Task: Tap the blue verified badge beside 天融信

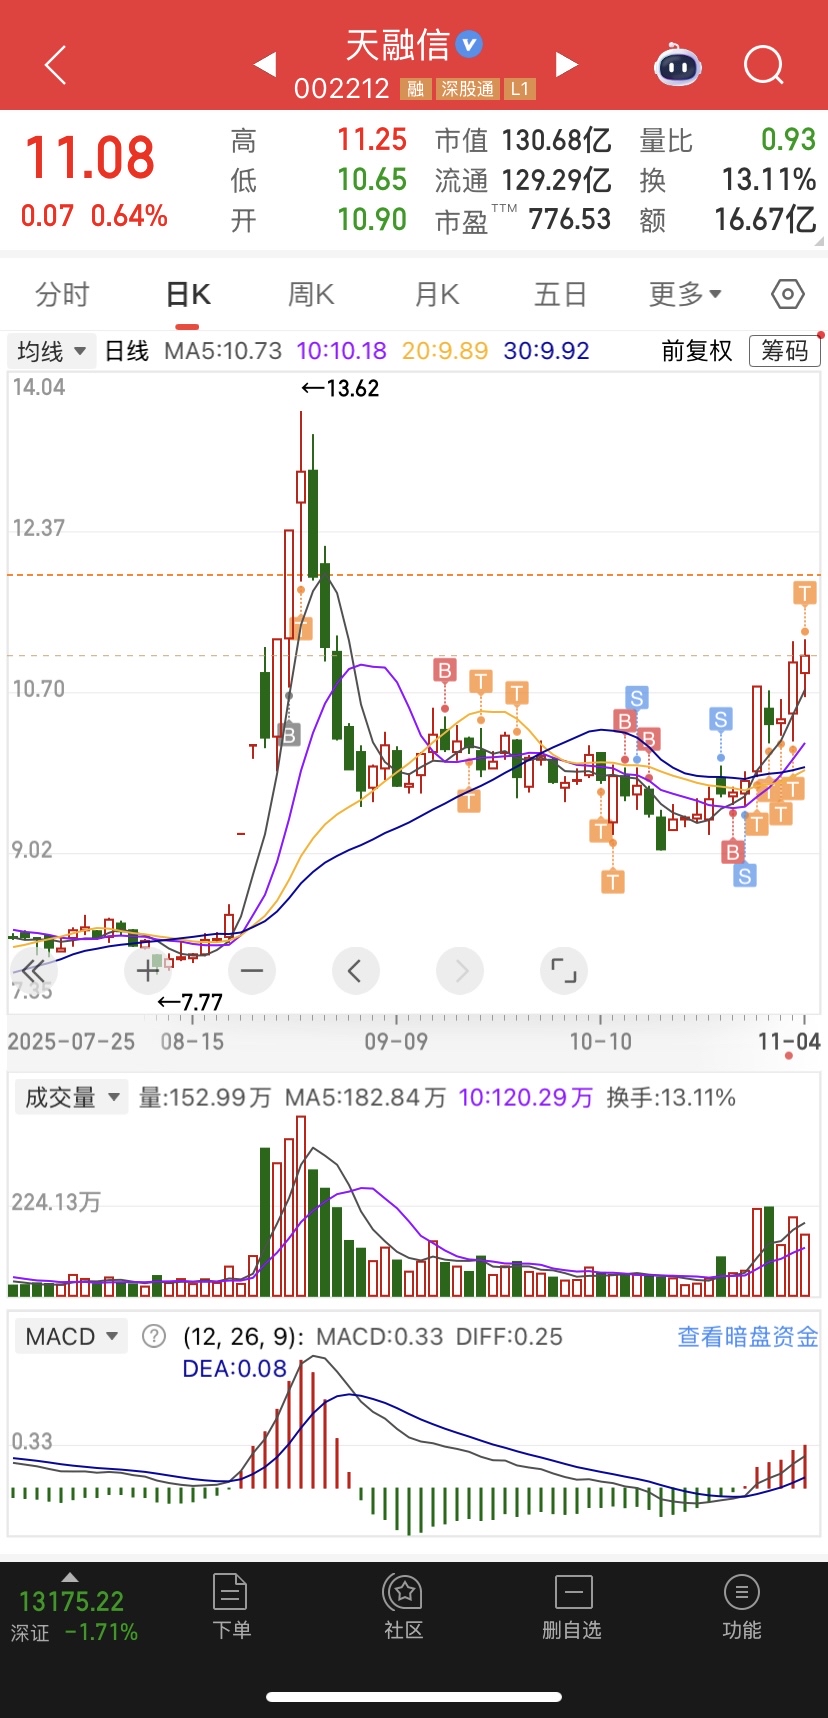Action: (x=469, y=45)
